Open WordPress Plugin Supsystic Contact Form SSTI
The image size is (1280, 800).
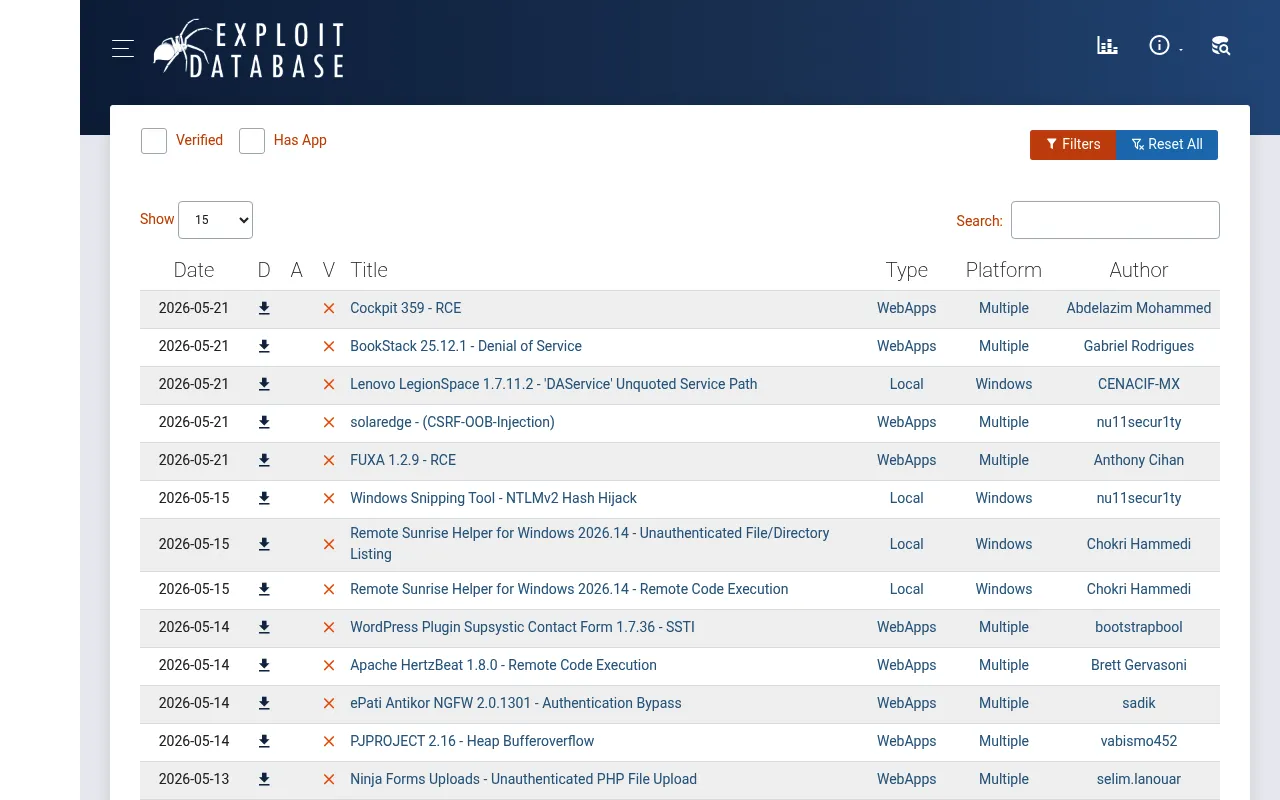(522, 627)
